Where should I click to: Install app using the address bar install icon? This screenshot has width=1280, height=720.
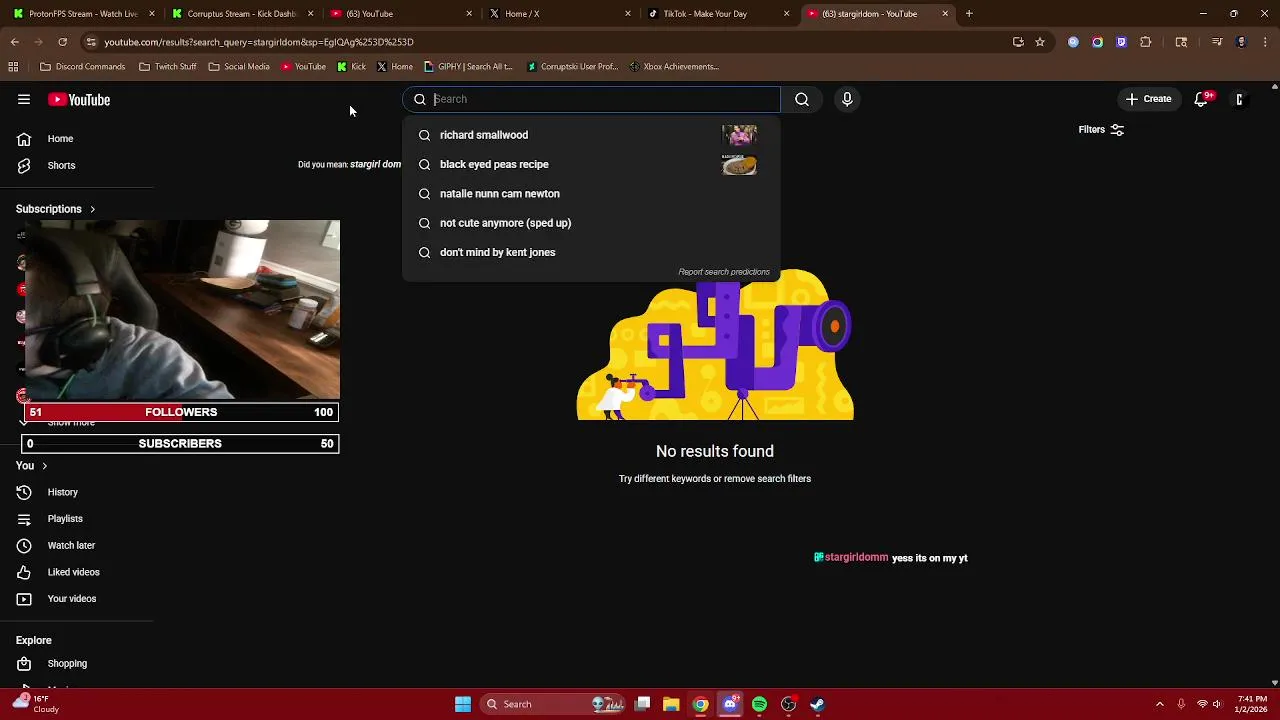pyautogui.click(x=1018, y=42)
